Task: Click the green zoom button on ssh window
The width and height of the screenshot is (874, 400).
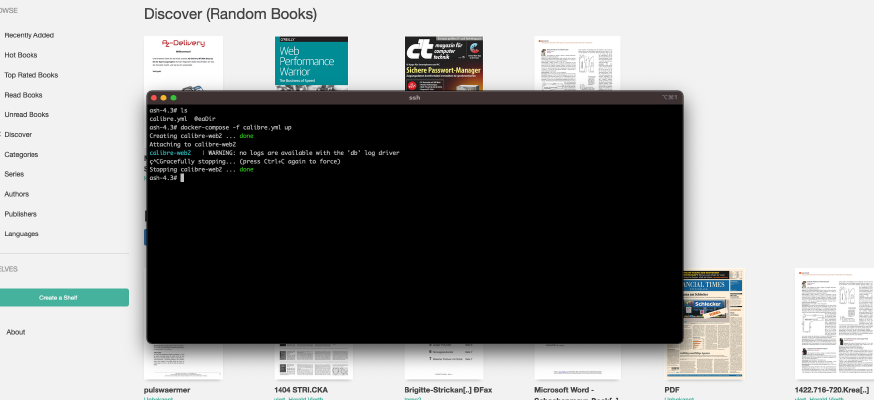Action: click(173, 97)
